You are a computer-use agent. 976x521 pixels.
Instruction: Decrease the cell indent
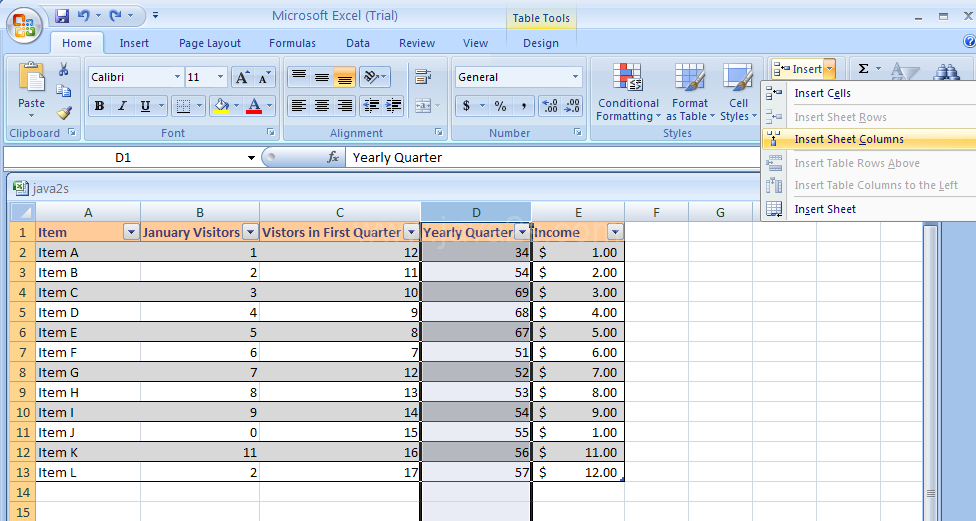372,106
